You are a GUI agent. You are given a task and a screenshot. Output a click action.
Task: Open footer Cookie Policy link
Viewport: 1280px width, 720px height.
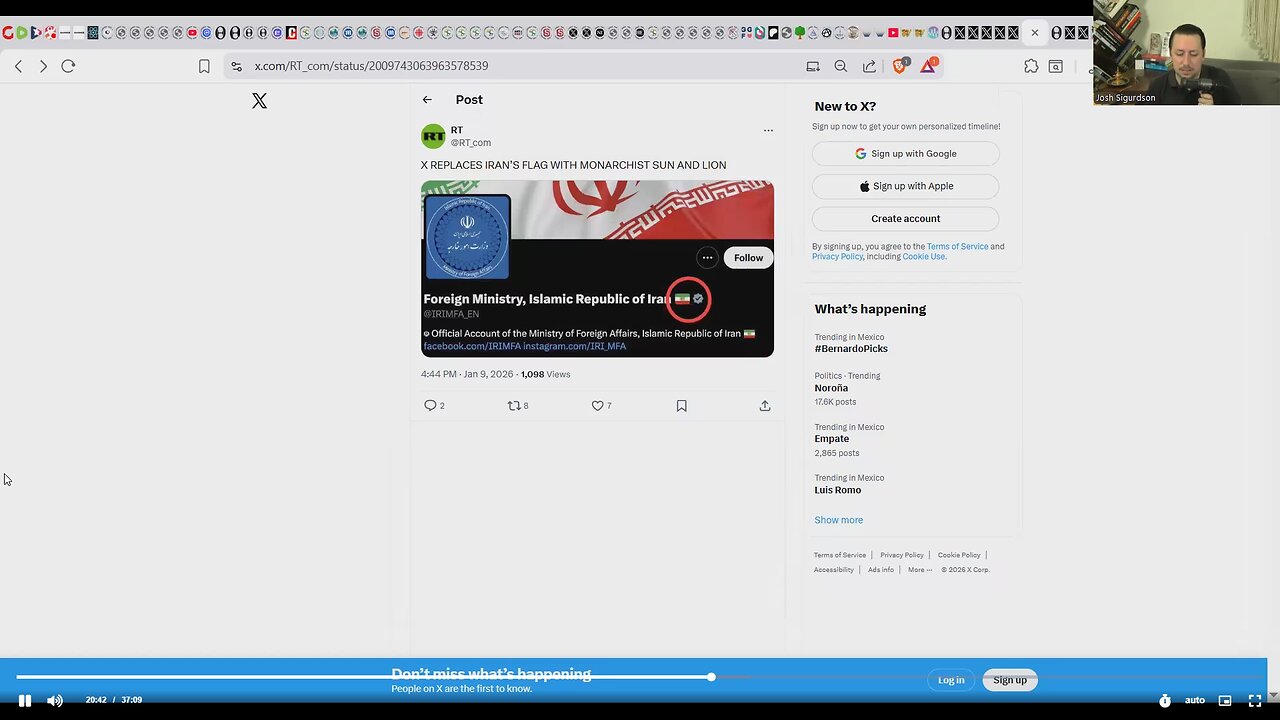[x=959, y=555]
